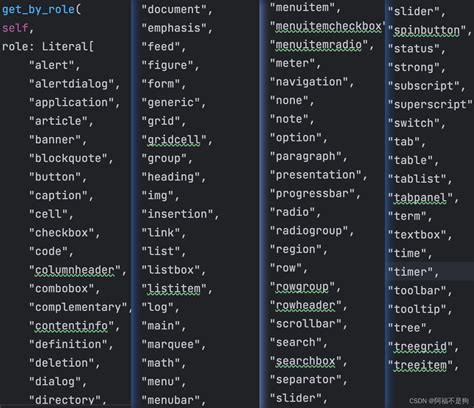This screenshot has height=408, width=474.
Task: Click the "radiogroup" string literal
Action: point(309,231)
